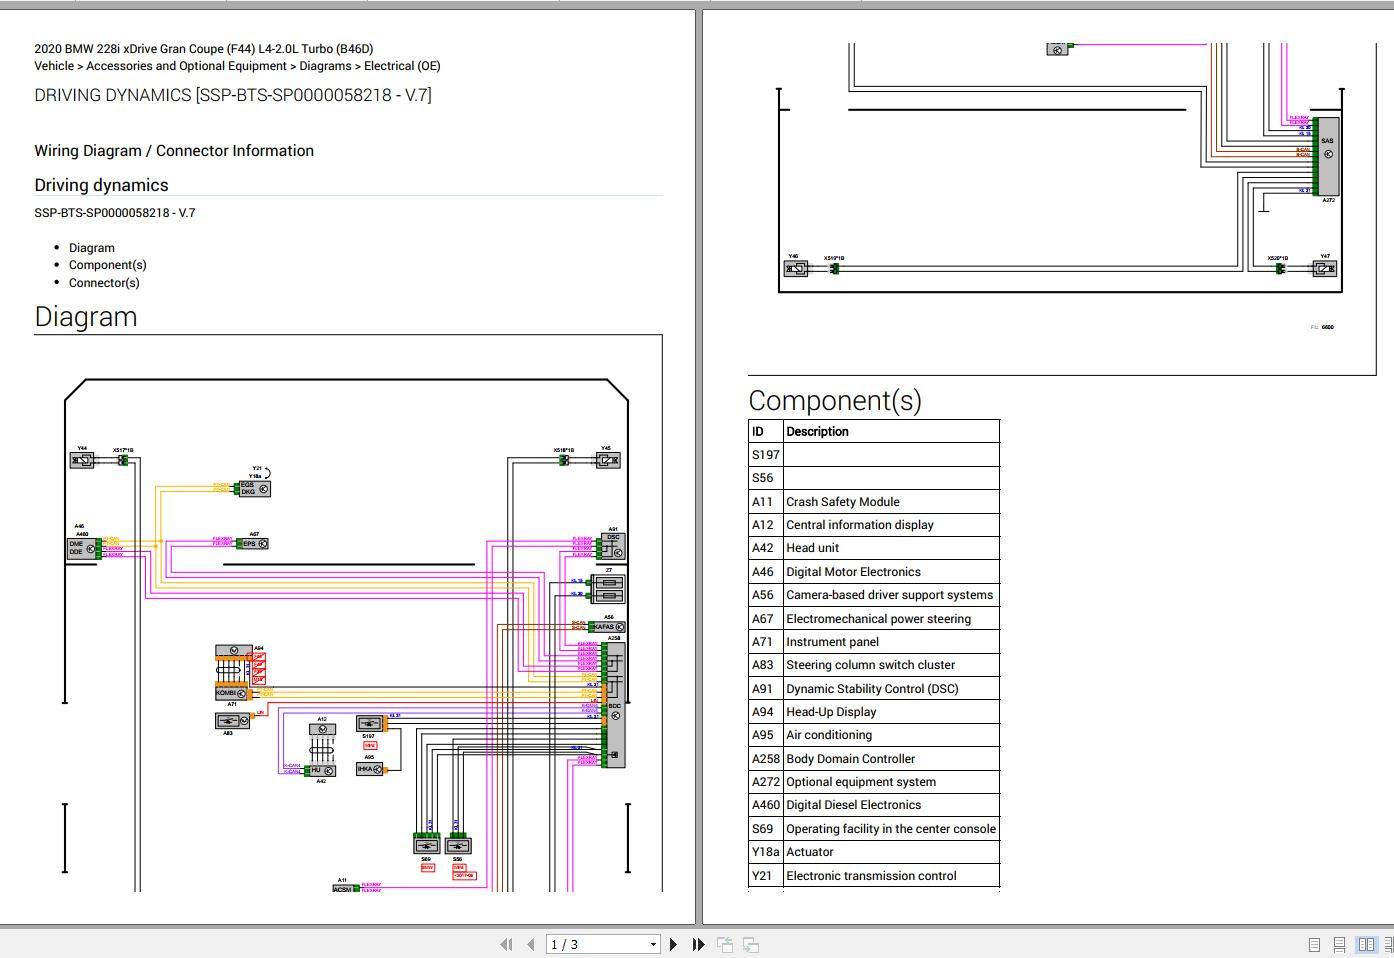Click the Y47 component symbol on the right page
Viewport: 1394px width, 958px height.
tap(1324, 268)
